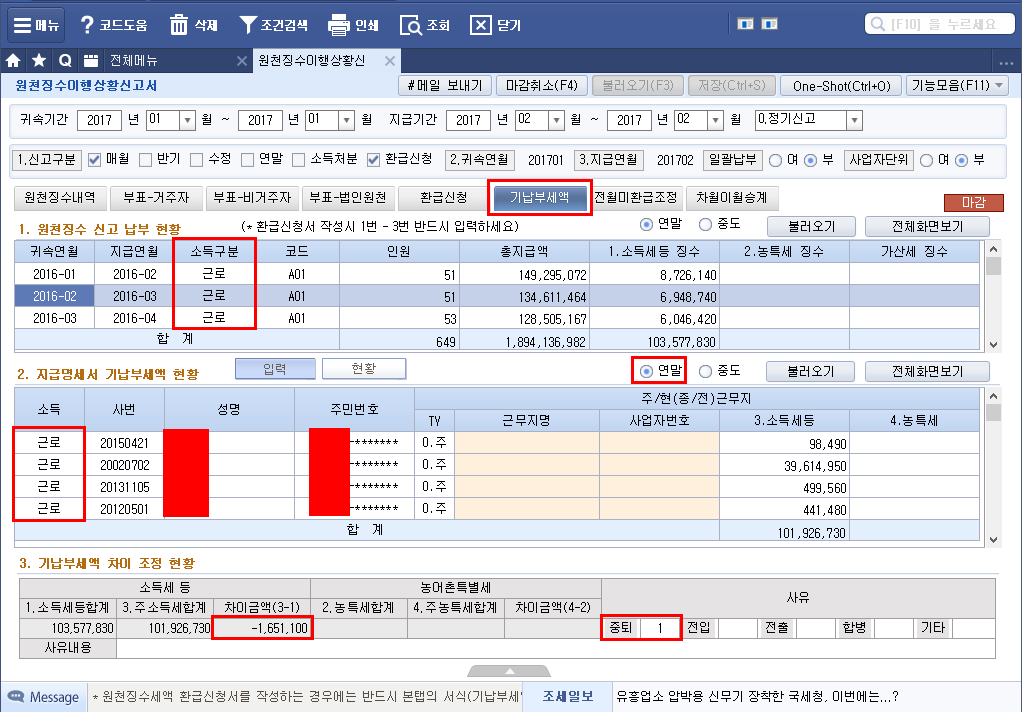The image size is (1022, 712).
Task: Click the 사유내용 input field
Action: pos(556,648)
